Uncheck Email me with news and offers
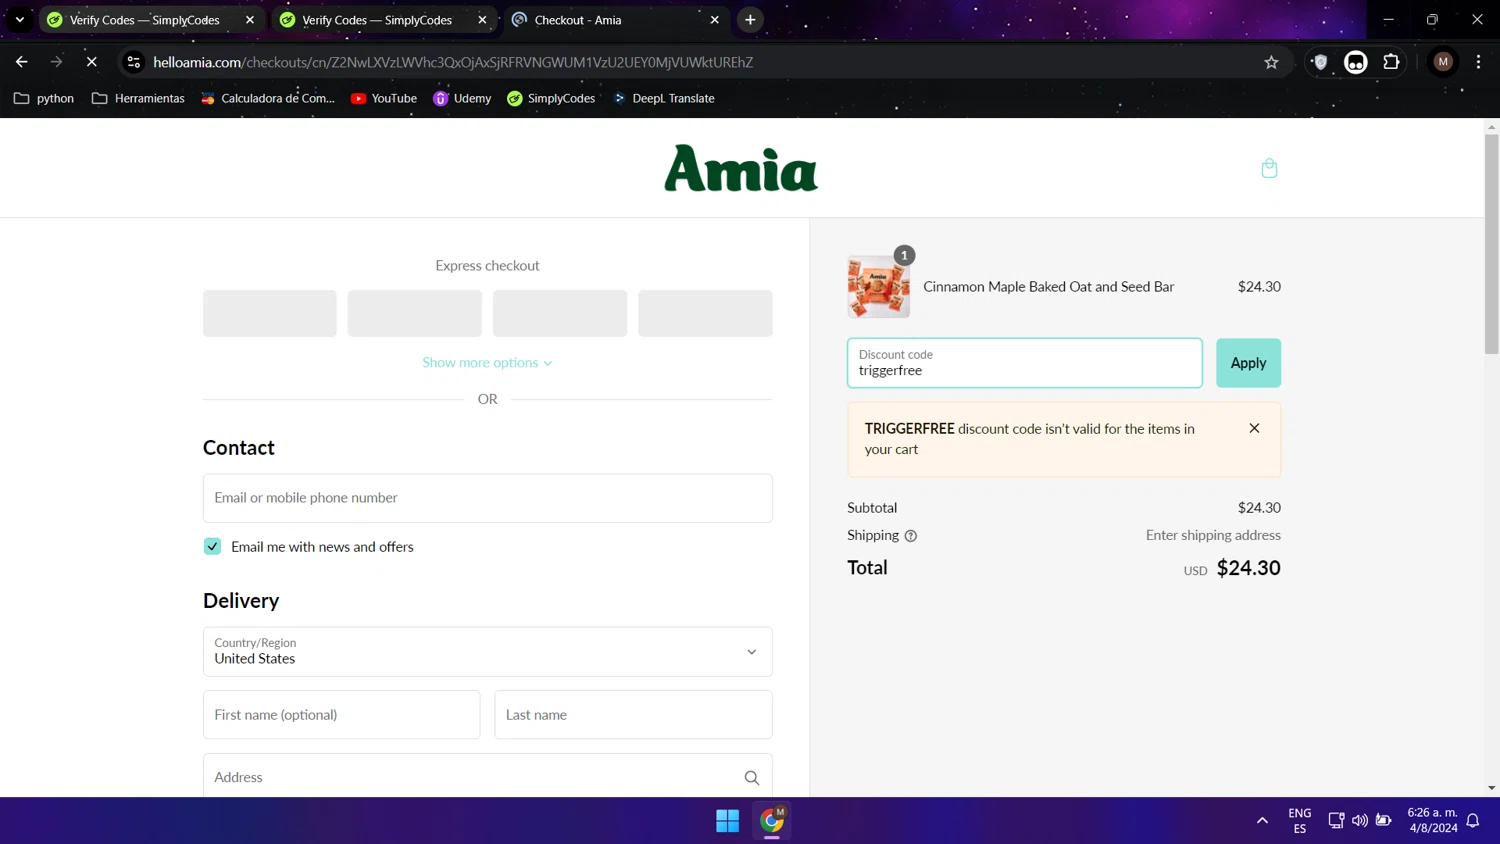This screenshot has height=844, width=1500. tap(212, 546)
